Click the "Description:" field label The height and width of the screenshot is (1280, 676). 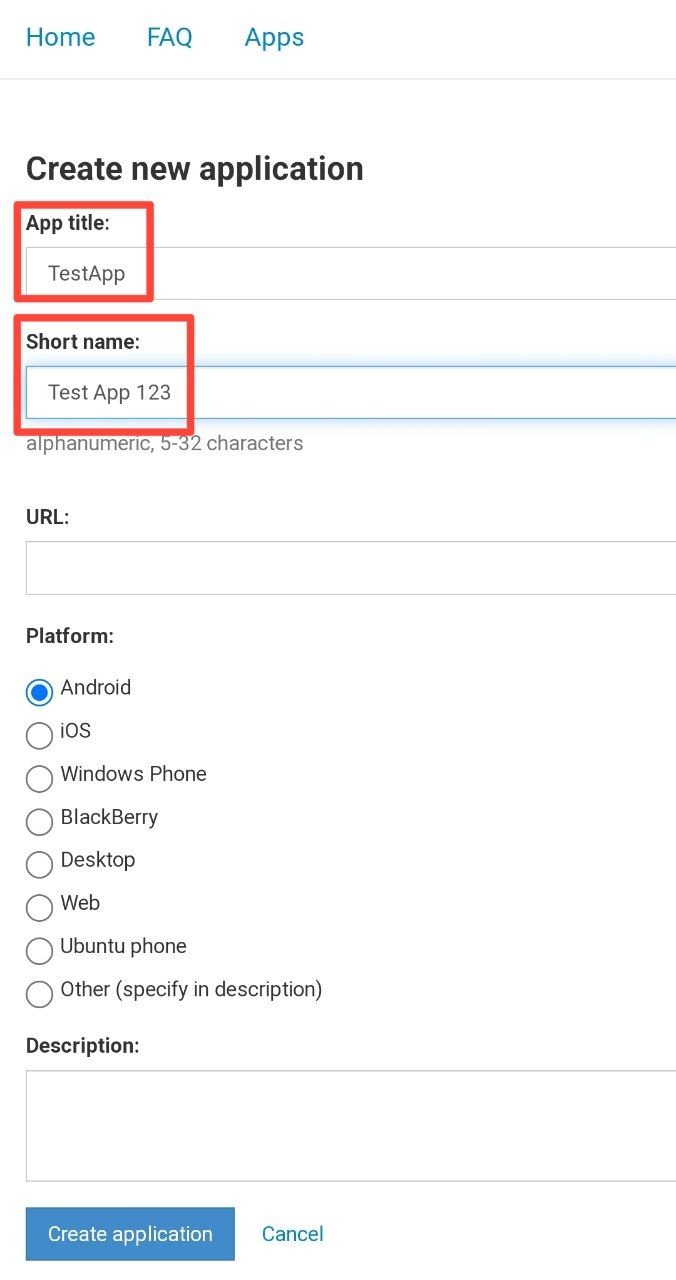[82, 1045]
